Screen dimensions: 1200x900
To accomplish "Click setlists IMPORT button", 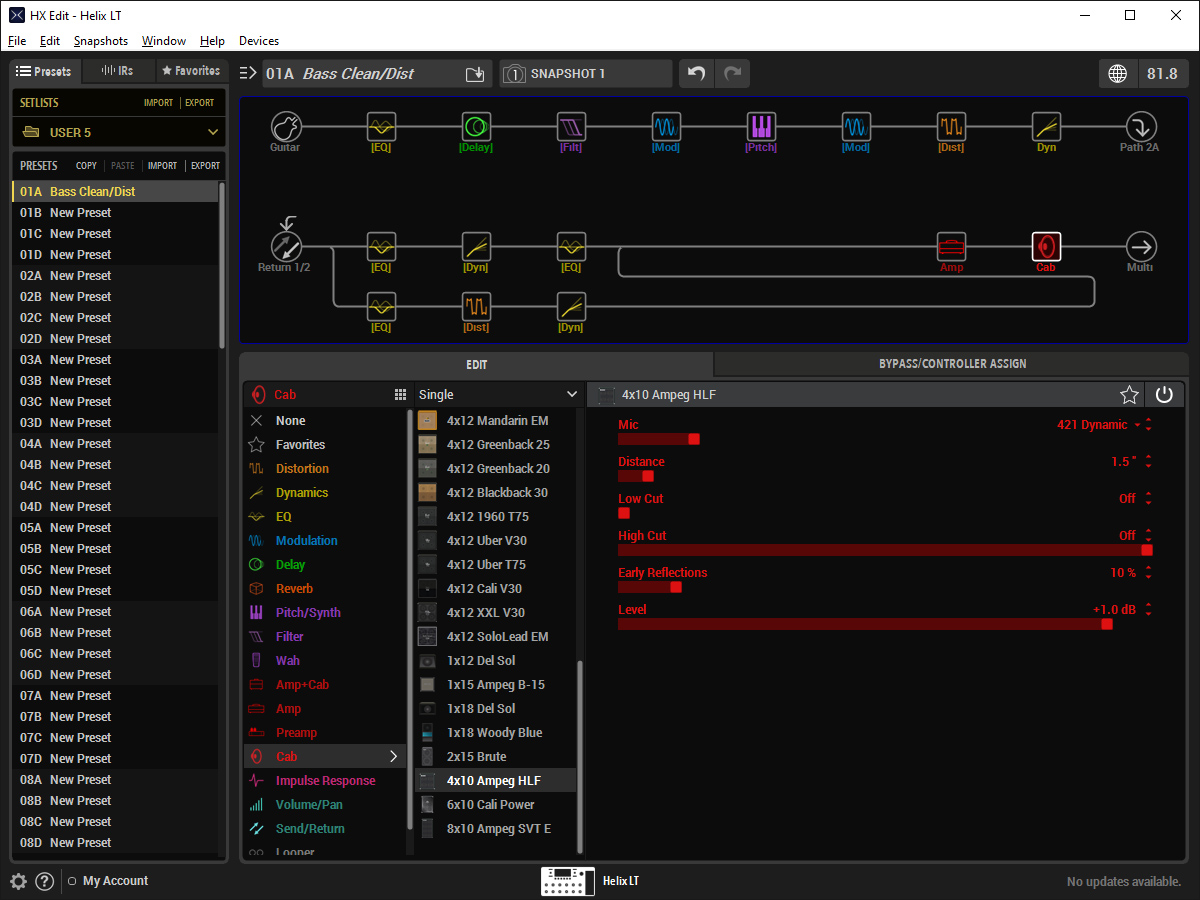I will (158, 103).
